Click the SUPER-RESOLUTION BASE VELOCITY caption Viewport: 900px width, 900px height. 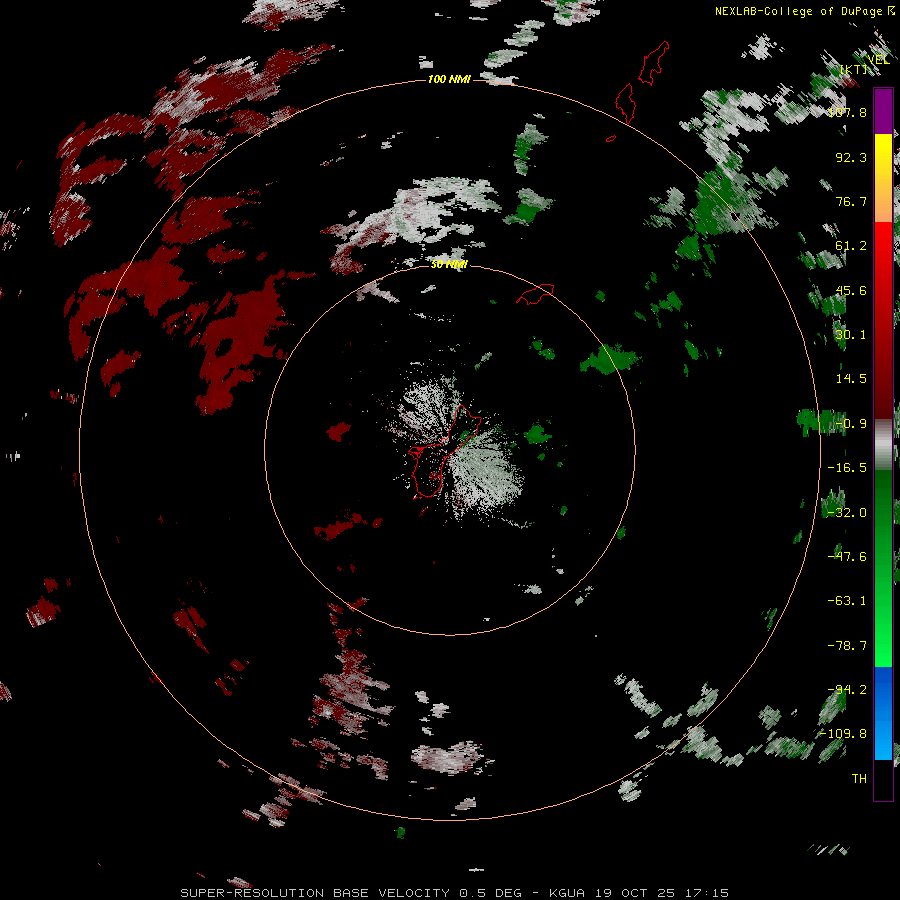[315, 893]
